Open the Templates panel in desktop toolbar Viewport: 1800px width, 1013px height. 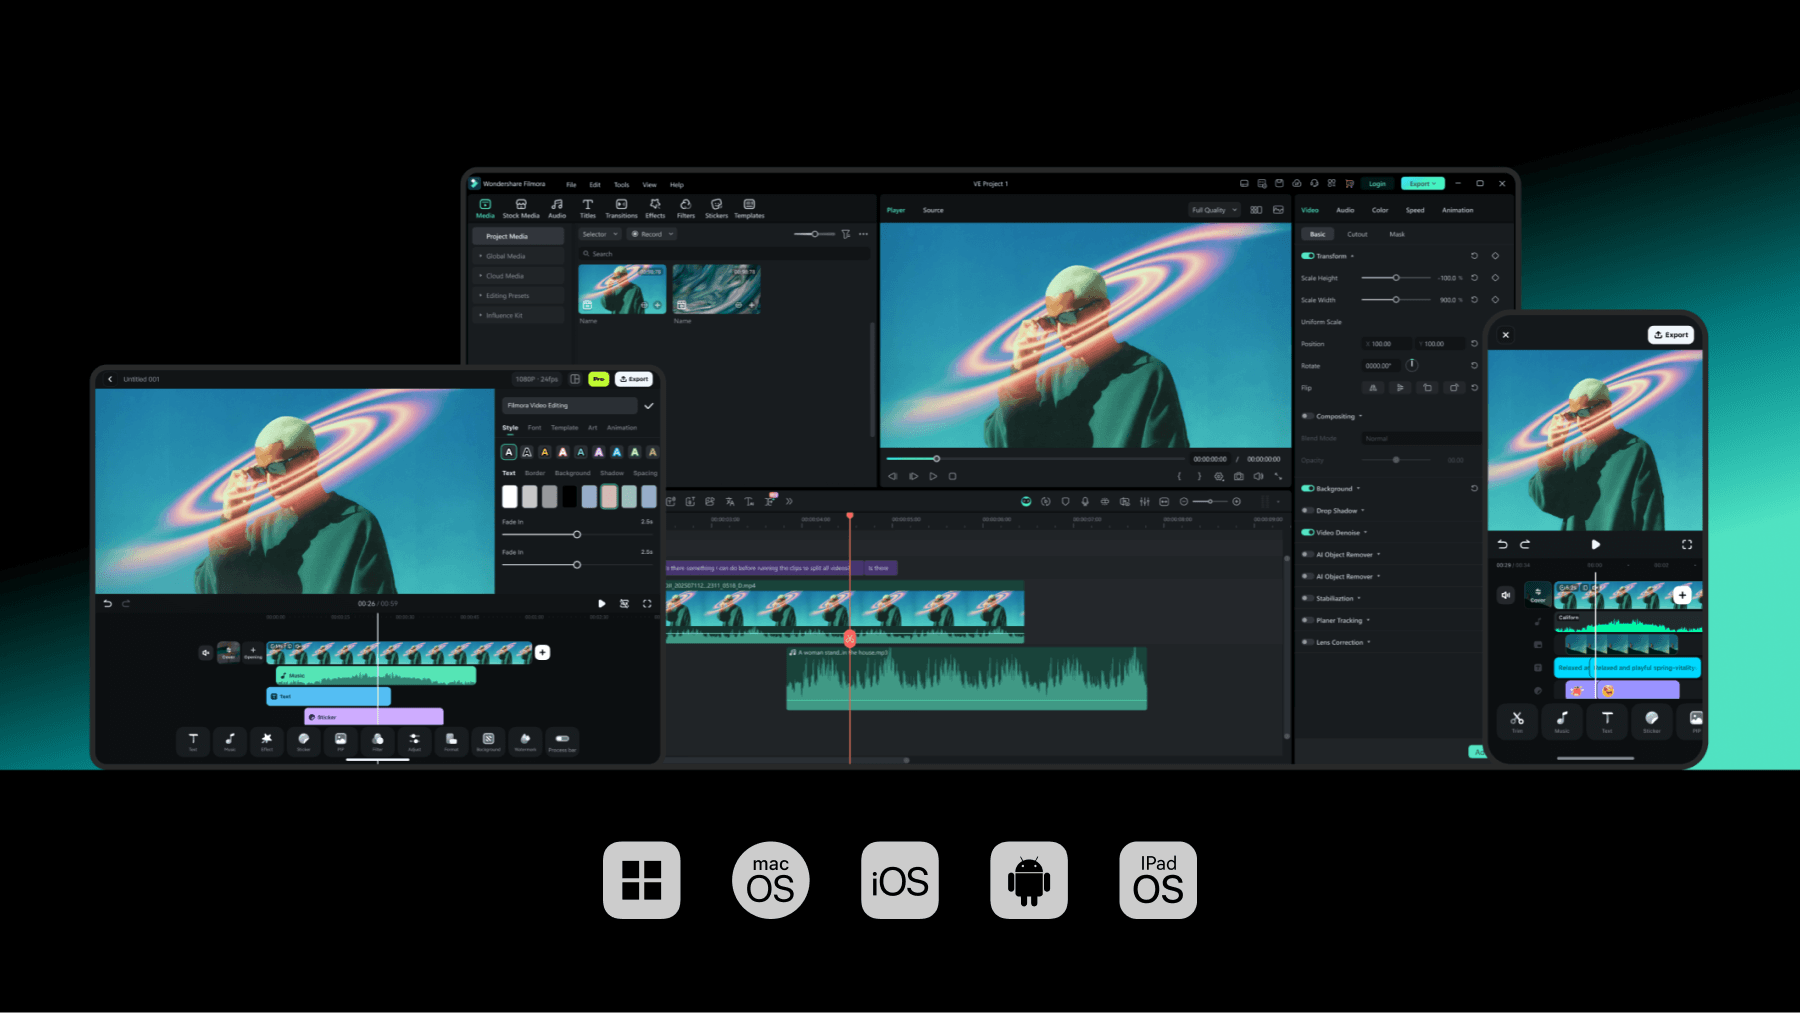point(749,208)
